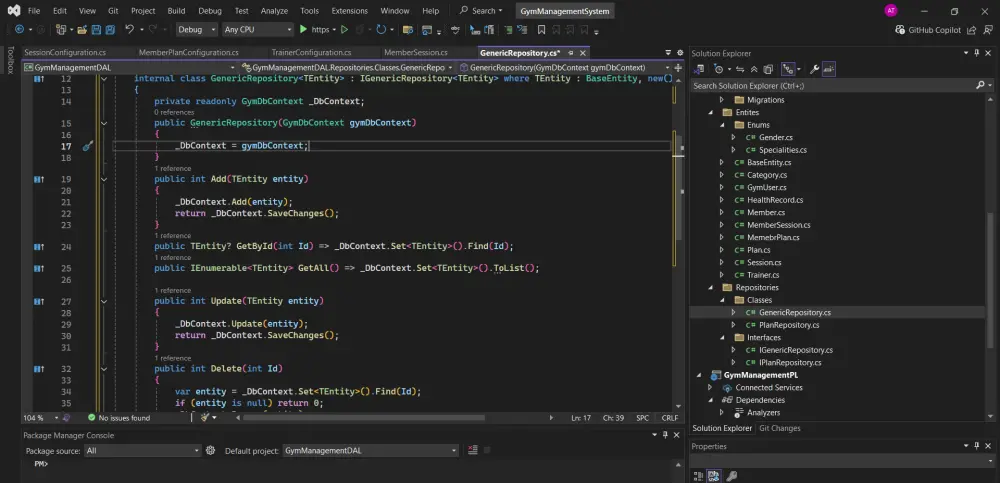Open the Build menu

[176, 11]
